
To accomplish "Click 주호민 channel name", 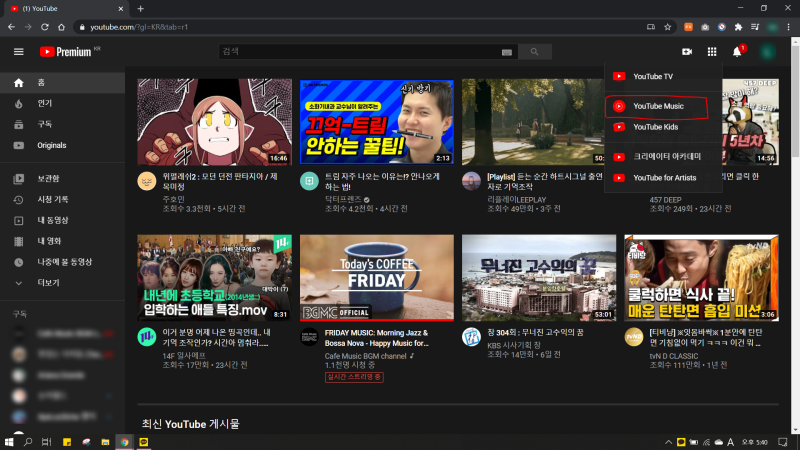I will 173,199.
